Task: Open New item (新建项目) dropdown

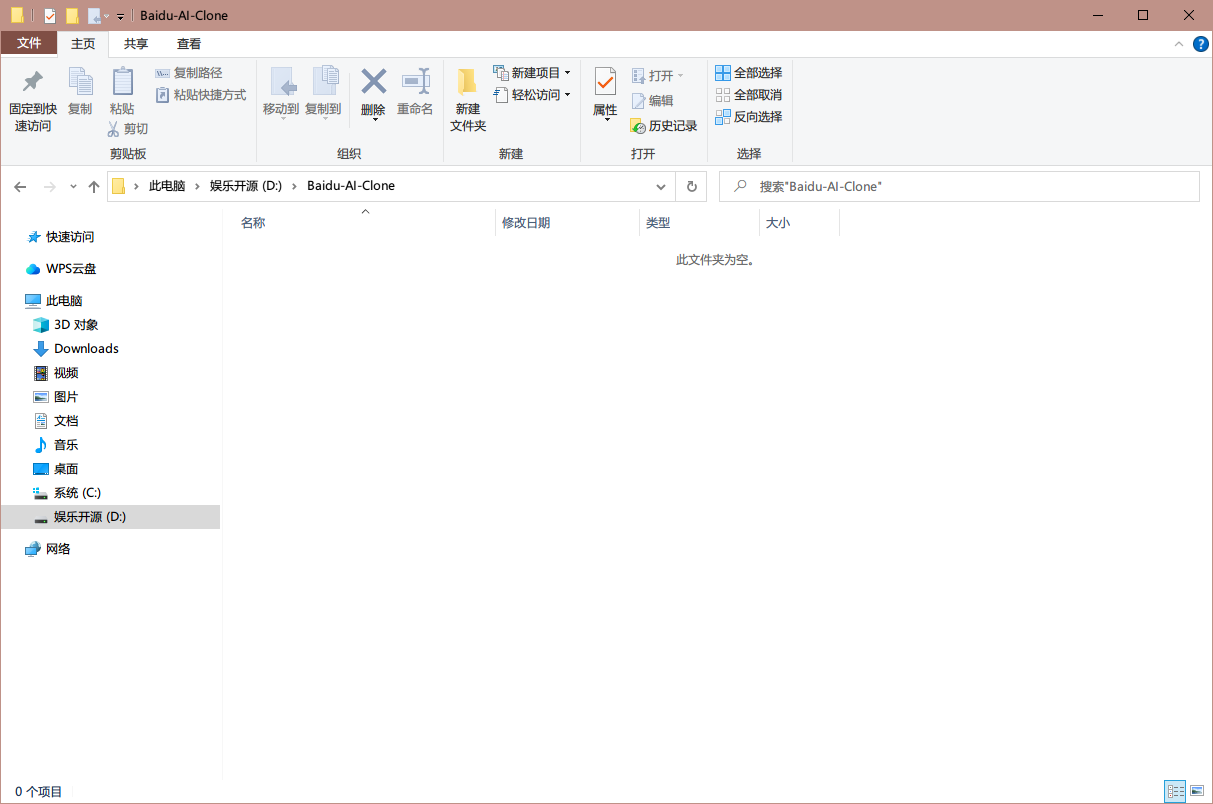Action: (532, 73)
